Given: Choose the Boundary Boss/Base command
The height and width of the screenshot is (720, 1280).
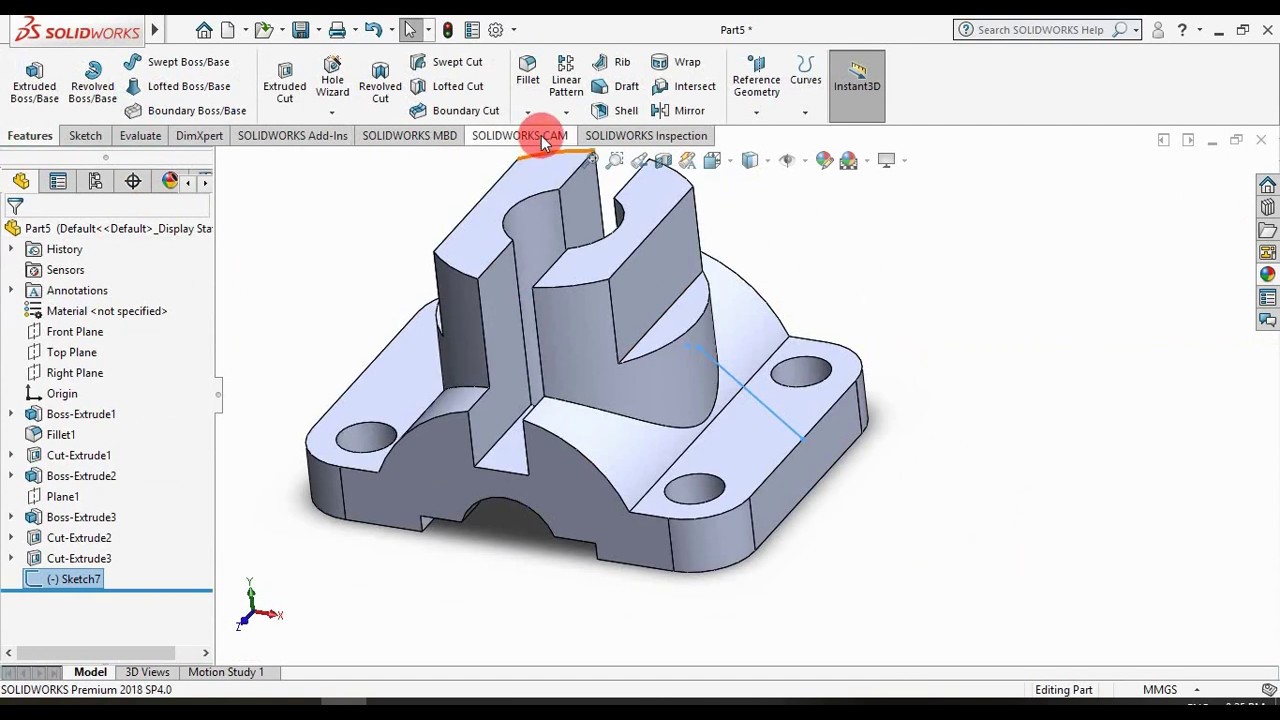Looking at the screenshot, I should click(186, 111).
